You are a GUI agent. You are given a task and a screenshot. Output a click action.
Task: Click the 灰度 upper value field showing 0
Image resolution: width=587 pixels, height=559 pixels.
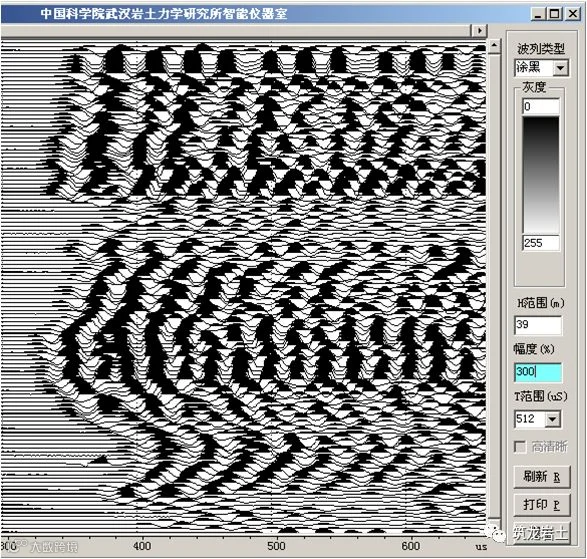(x=541, y=107)
